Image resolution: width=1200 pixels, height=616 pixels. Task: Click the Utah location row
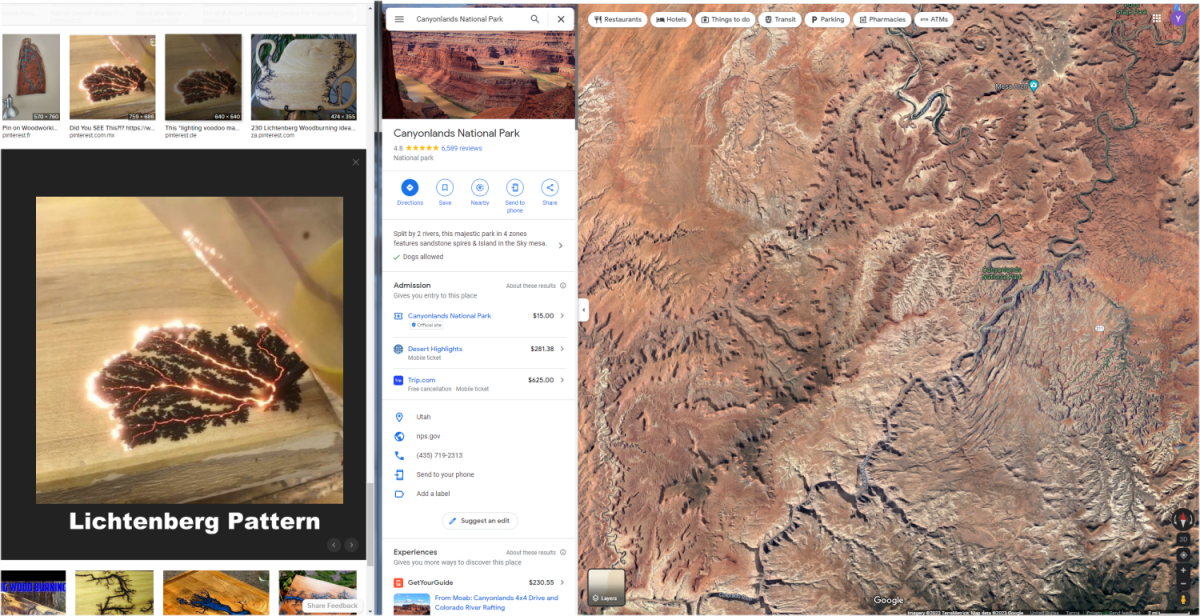point(479,417)
